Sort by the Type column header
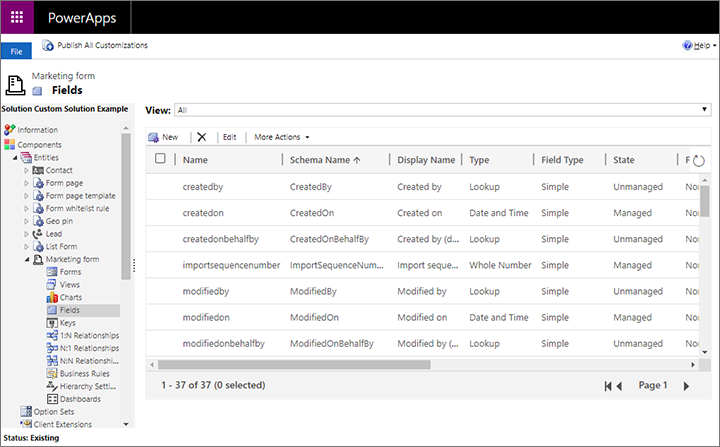 click(x=479, y=160)
